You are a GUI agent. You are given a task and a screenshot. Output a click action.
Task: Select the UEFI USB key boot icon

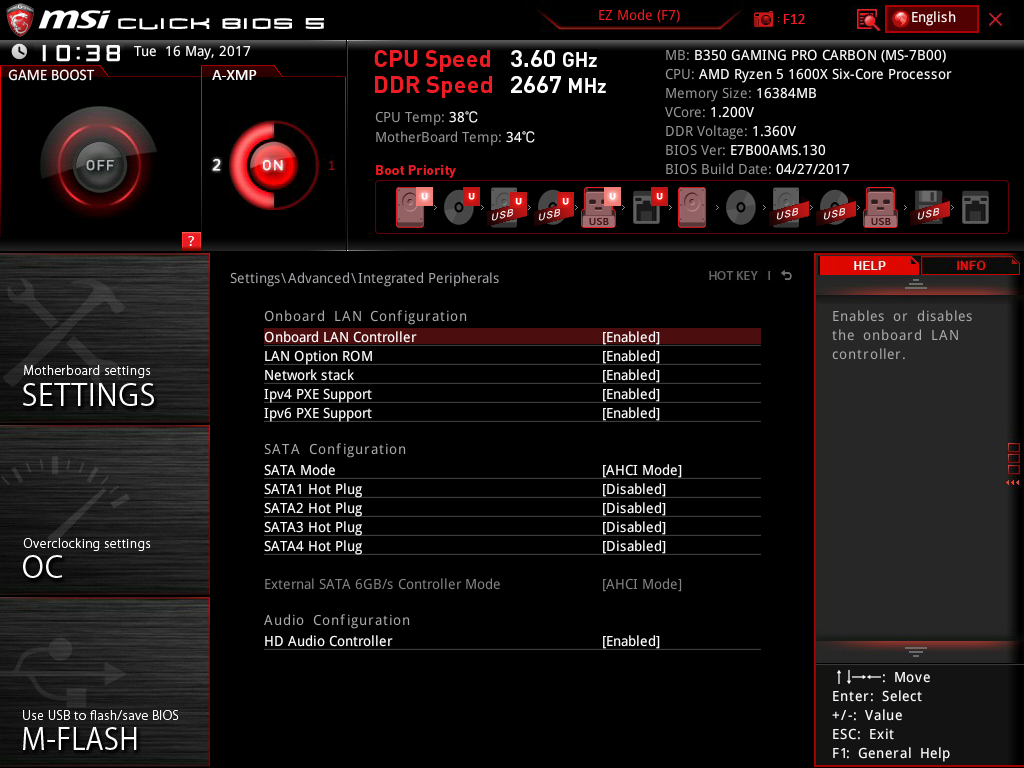click(601, 208)
